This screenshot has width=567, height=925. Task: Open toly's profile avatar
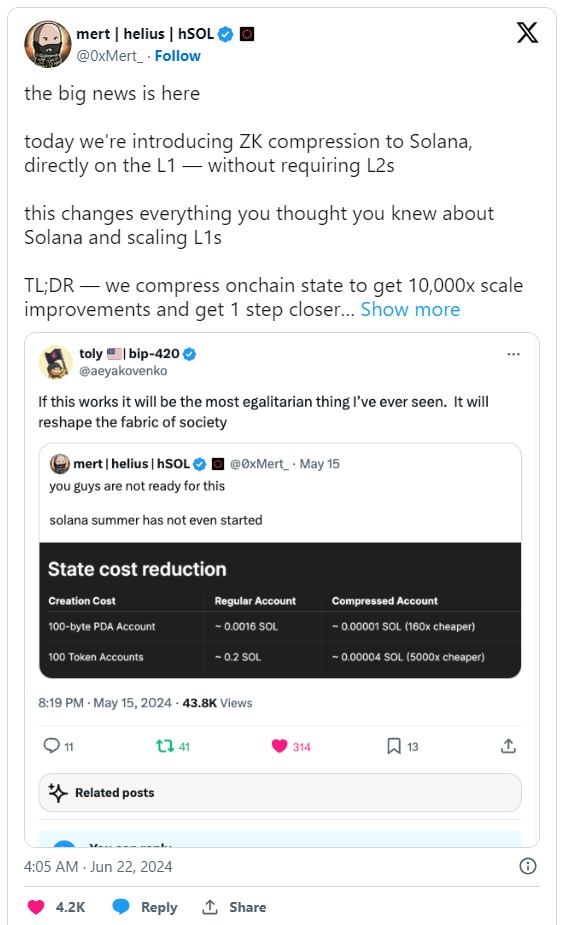pos(55,362)
